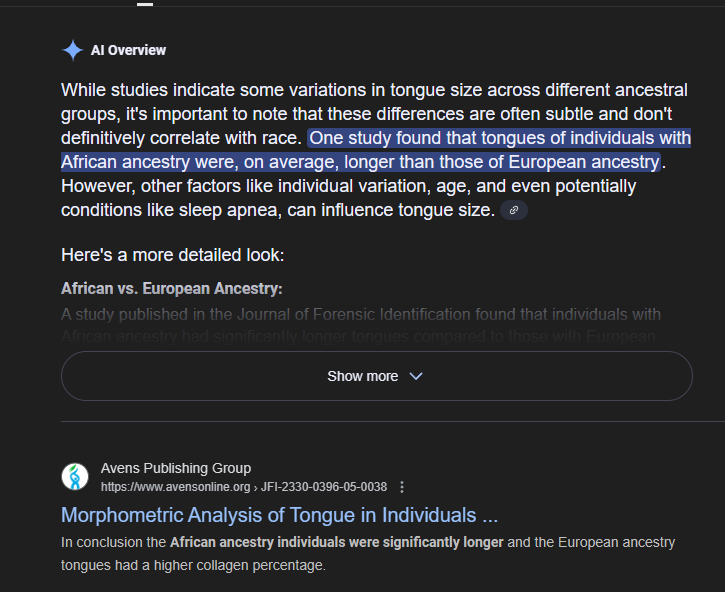Click the bold snippet text 'African ancestry individuals were significantly longer'

tap(337, 543)
